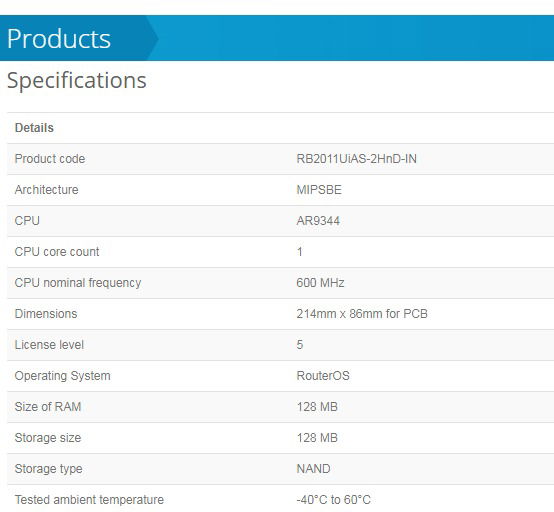554x512 pixels.
Task: Click the License level label
Action: point(49,345)
